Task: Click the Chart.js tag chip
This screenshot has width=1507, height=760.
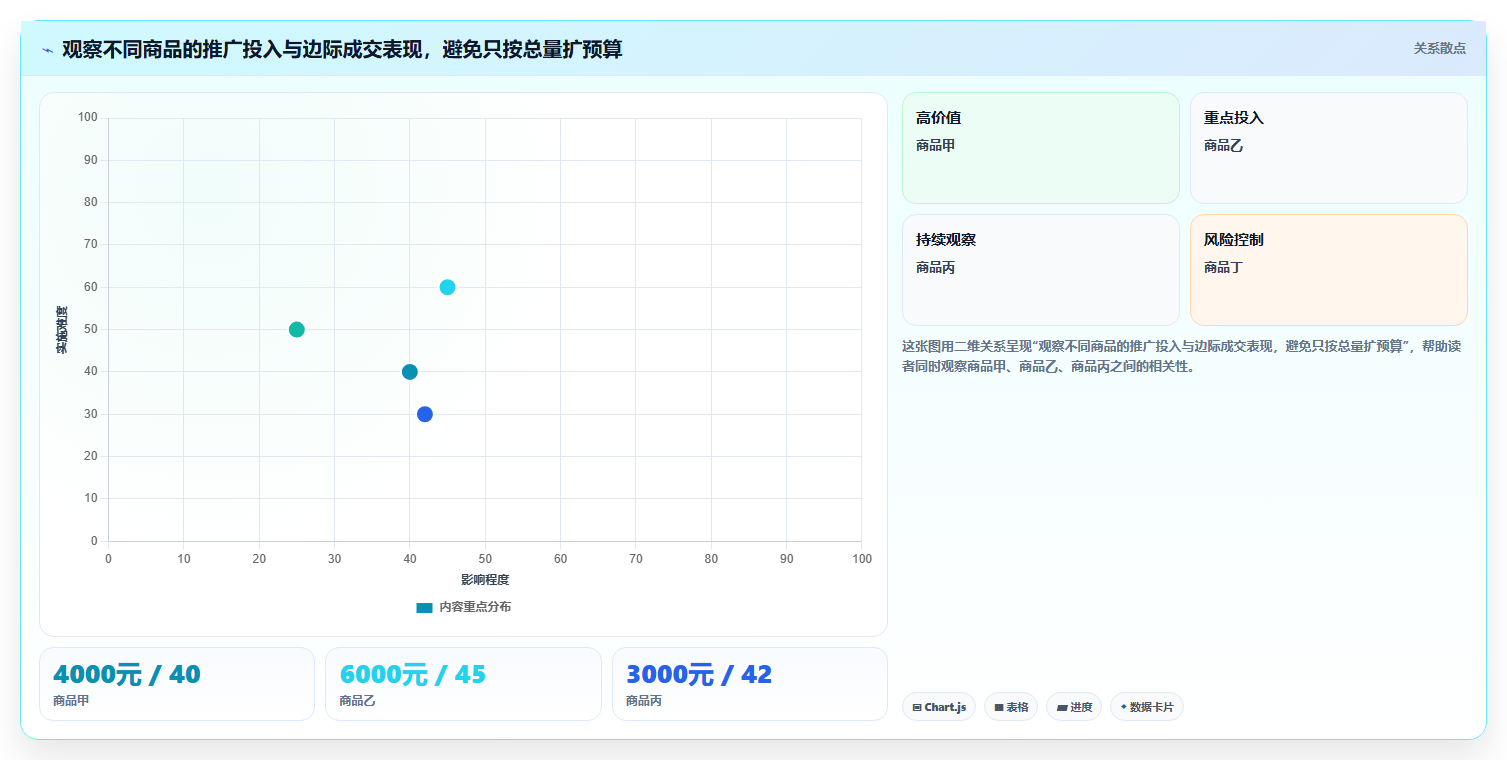Action: [x=939, y=707]
